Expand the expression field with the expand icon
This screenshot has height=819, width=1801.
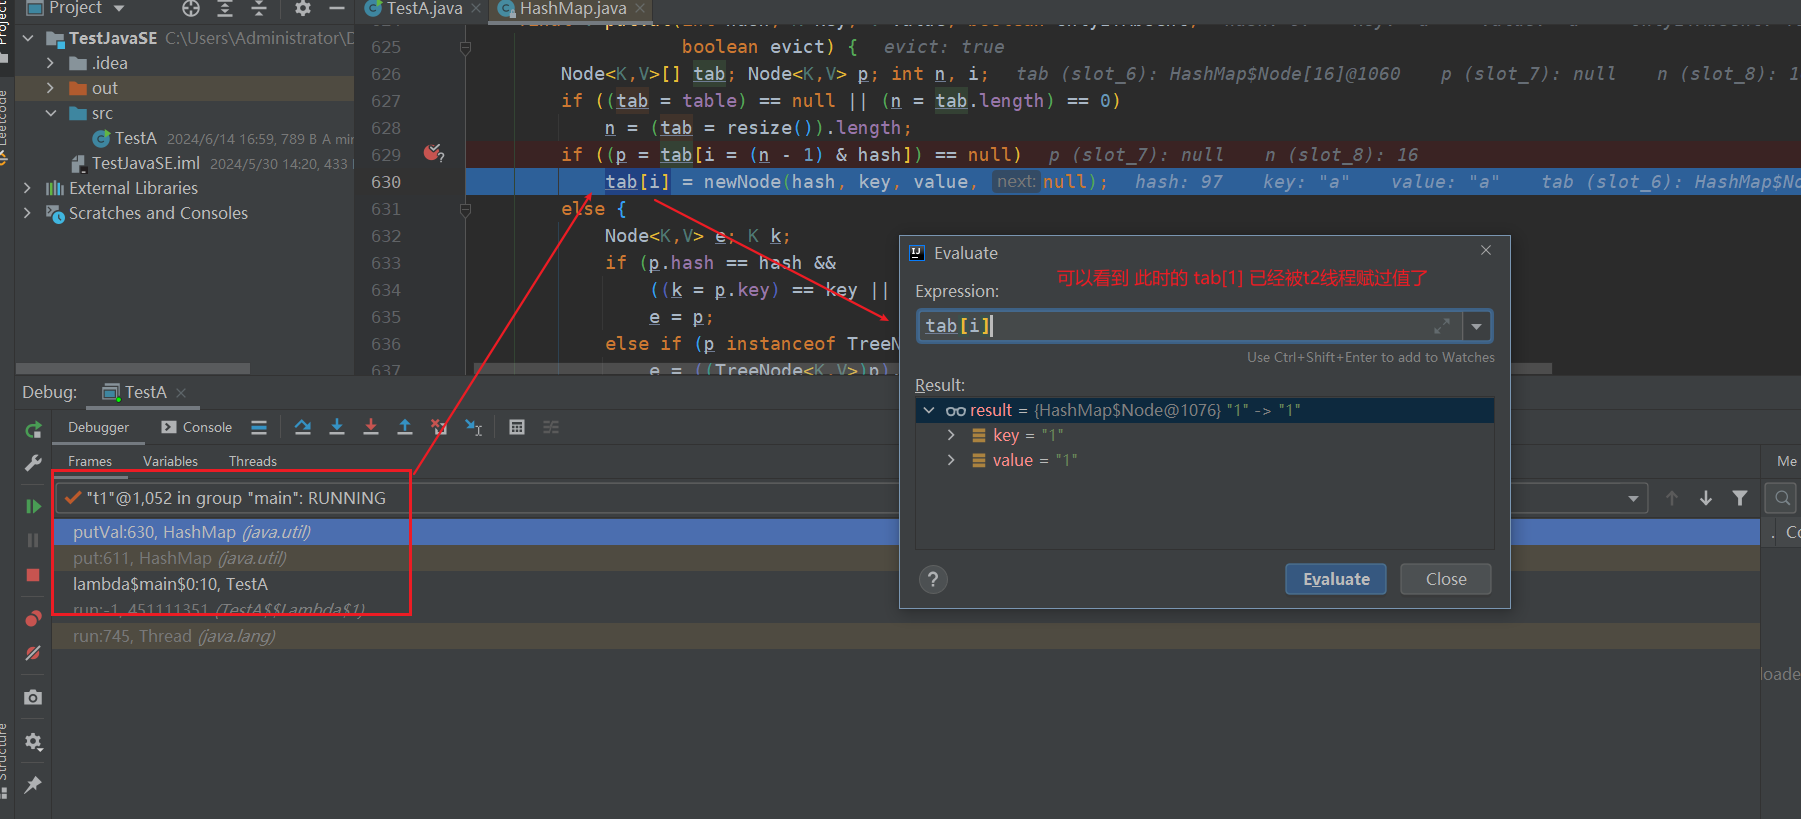1442,326
